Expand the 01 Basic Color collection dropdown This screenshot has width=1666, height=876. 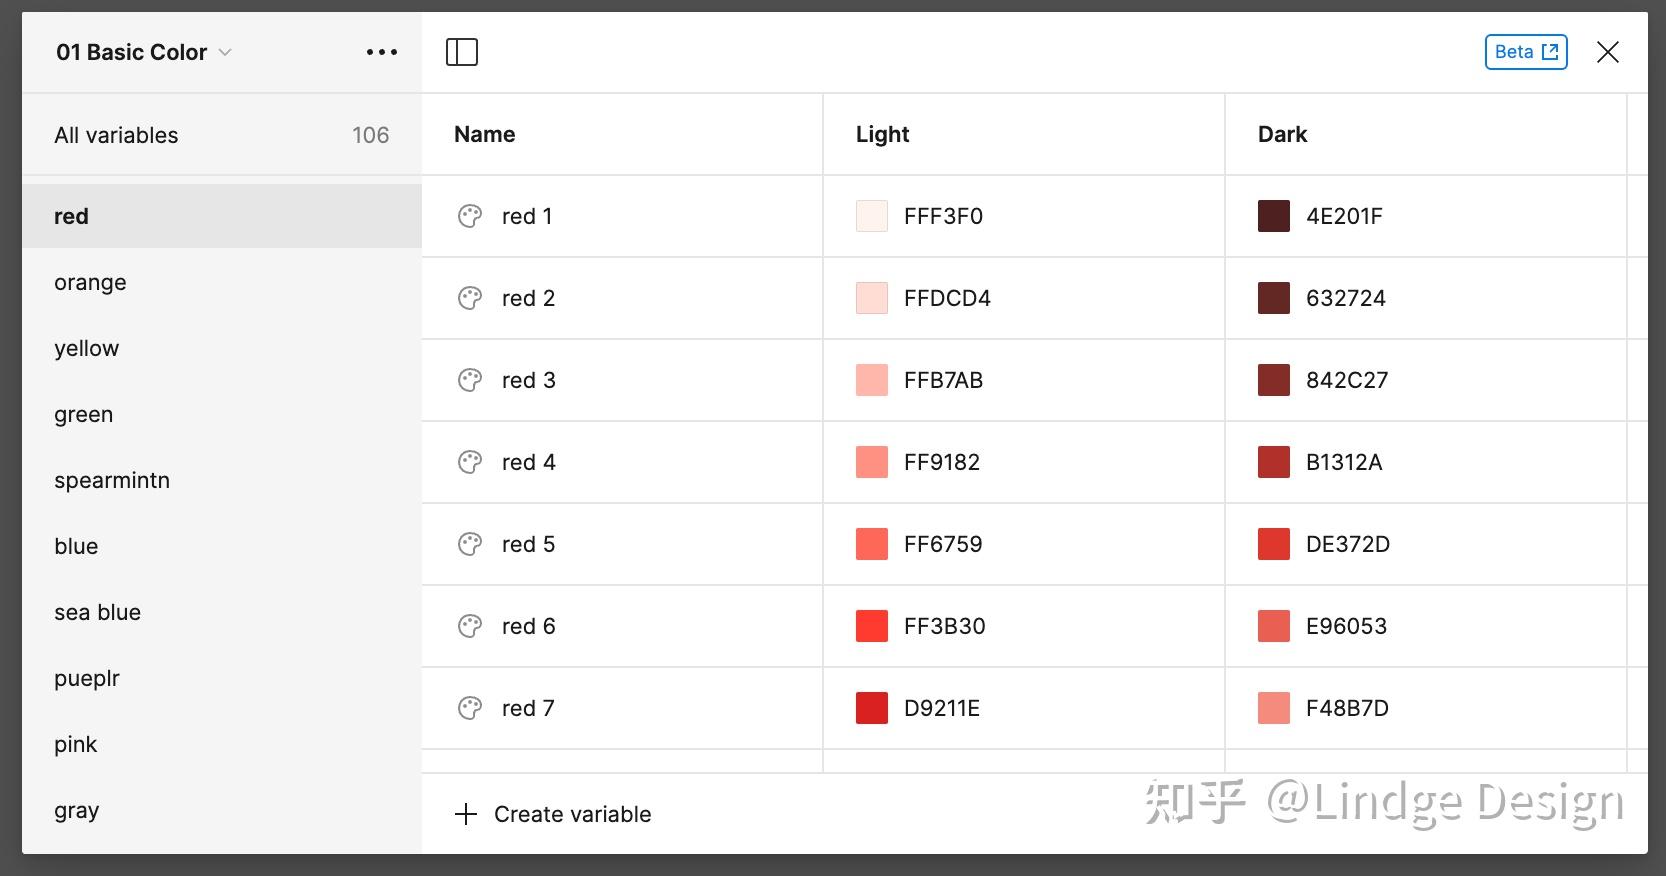click(225, 52)
